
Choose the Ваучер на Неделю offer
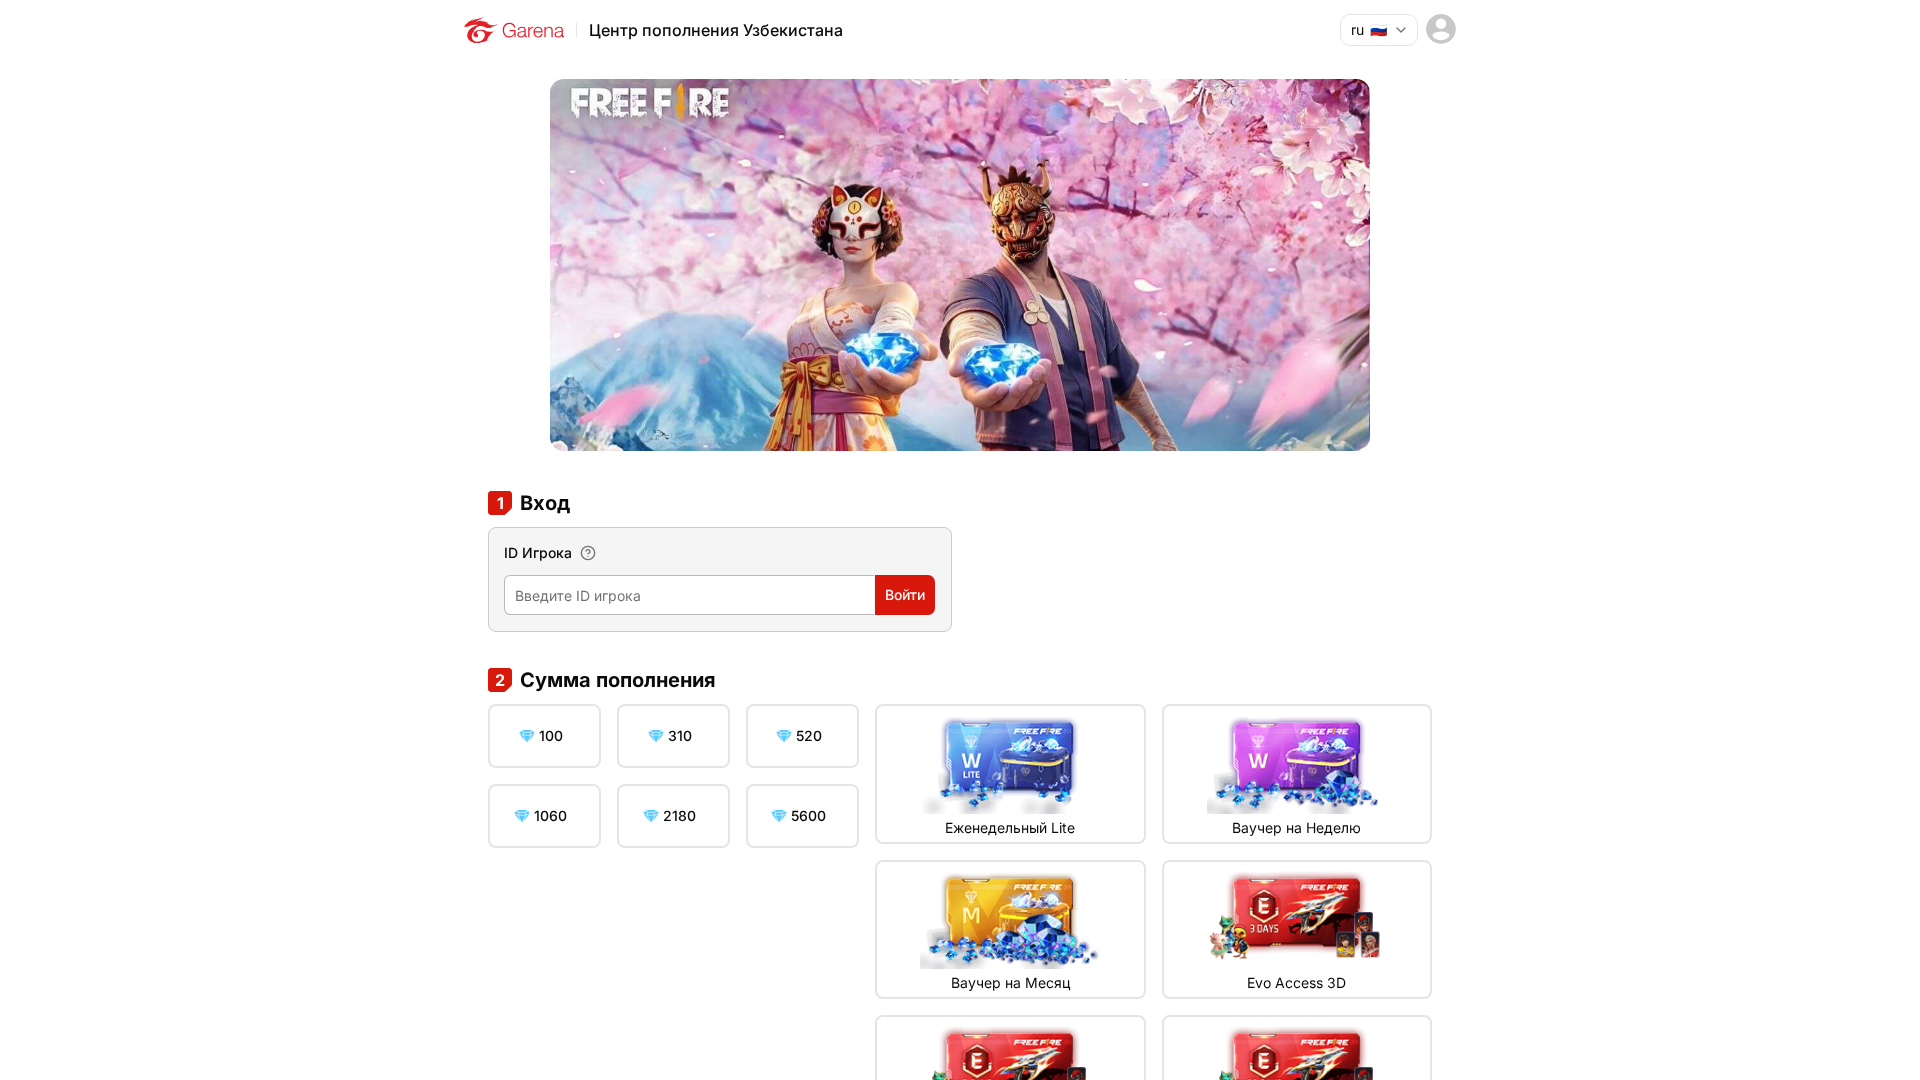coord(1296,773)
